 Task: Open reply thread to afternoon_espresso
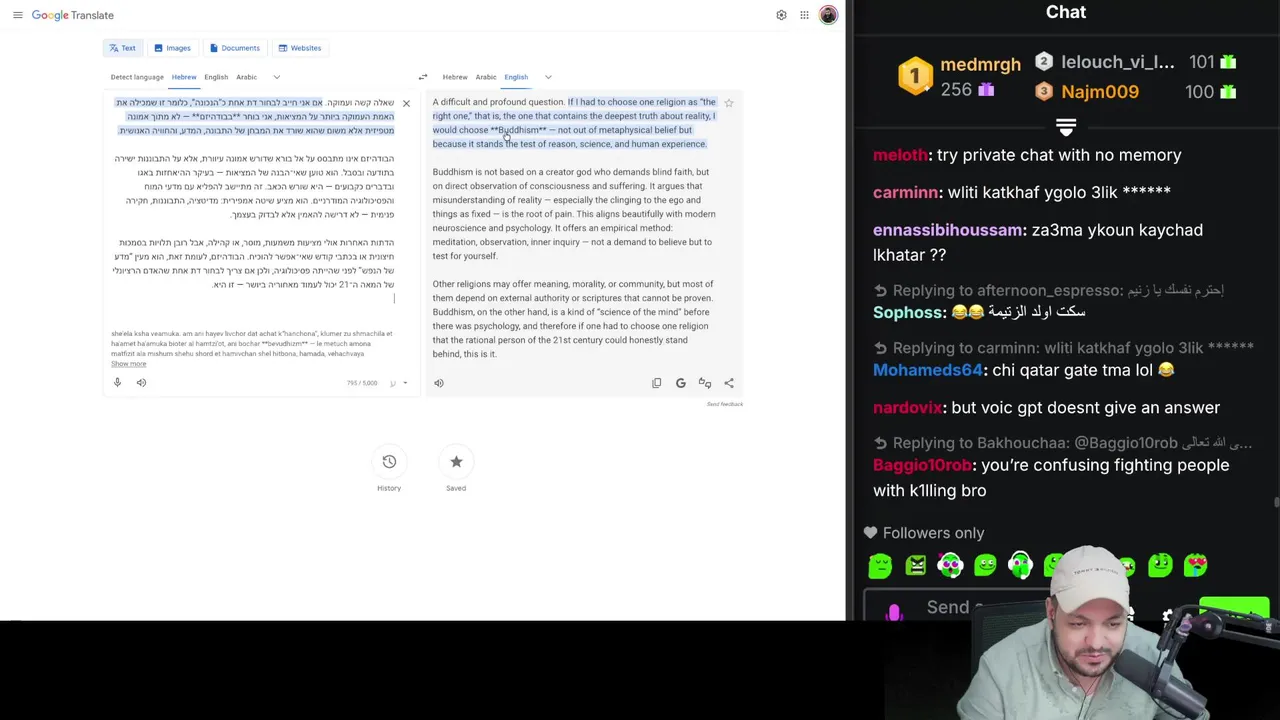point(1049,291)
